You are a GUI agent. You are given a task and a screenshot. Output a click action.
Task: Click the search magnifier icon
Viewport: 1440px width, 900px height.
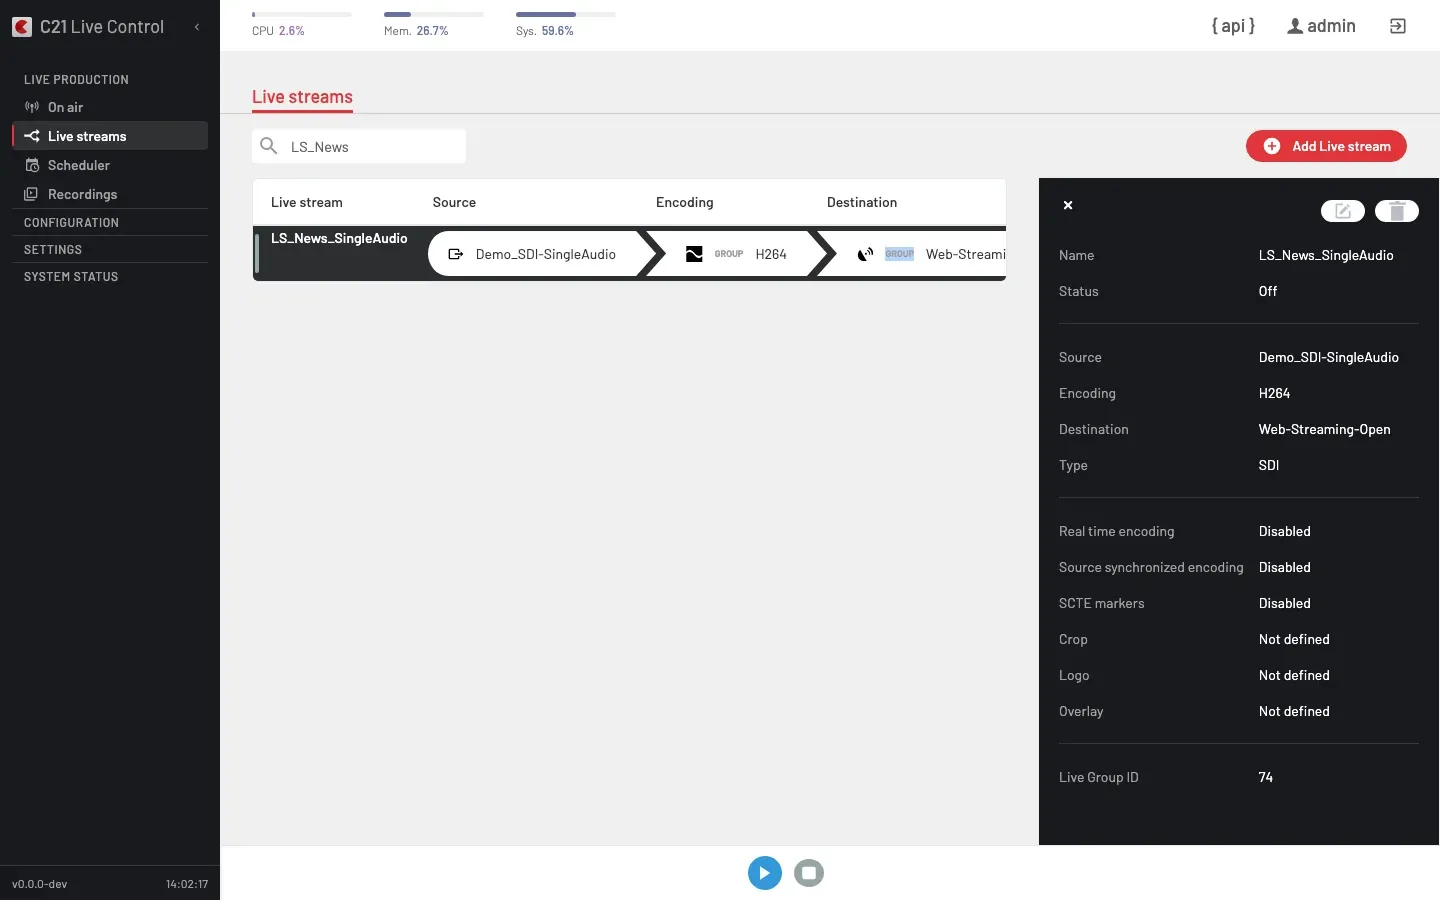(x=268, y=146)
